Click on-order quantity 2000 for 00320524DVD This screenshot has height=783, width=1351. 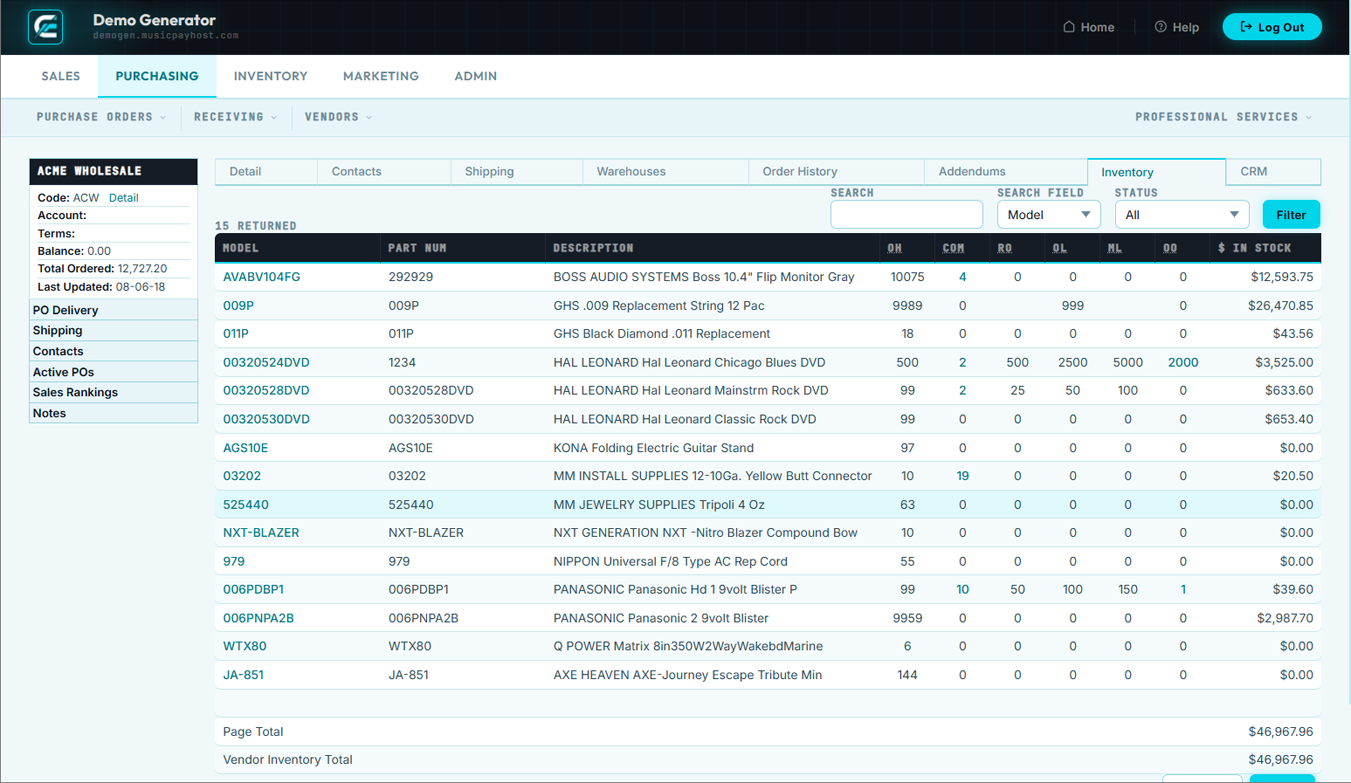pyautogui.click(x=1183, y=363)
